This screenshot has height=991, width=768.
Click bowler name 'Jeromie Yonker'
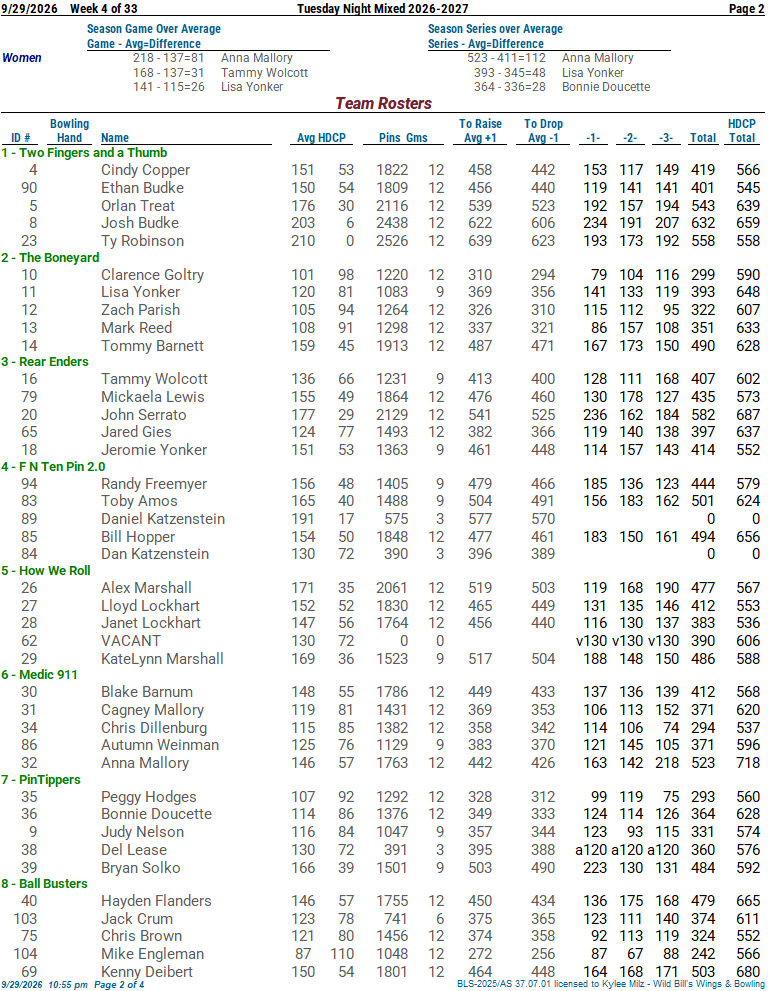154,450
